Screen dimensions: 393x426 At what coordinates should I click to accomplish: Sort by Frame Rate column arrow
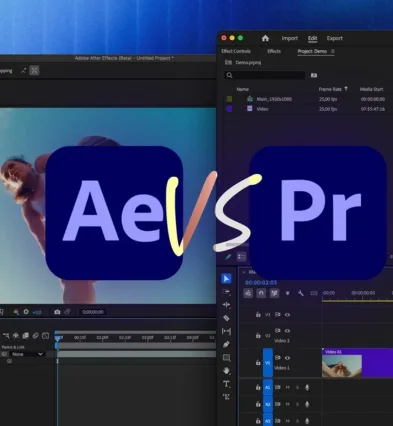346,89
